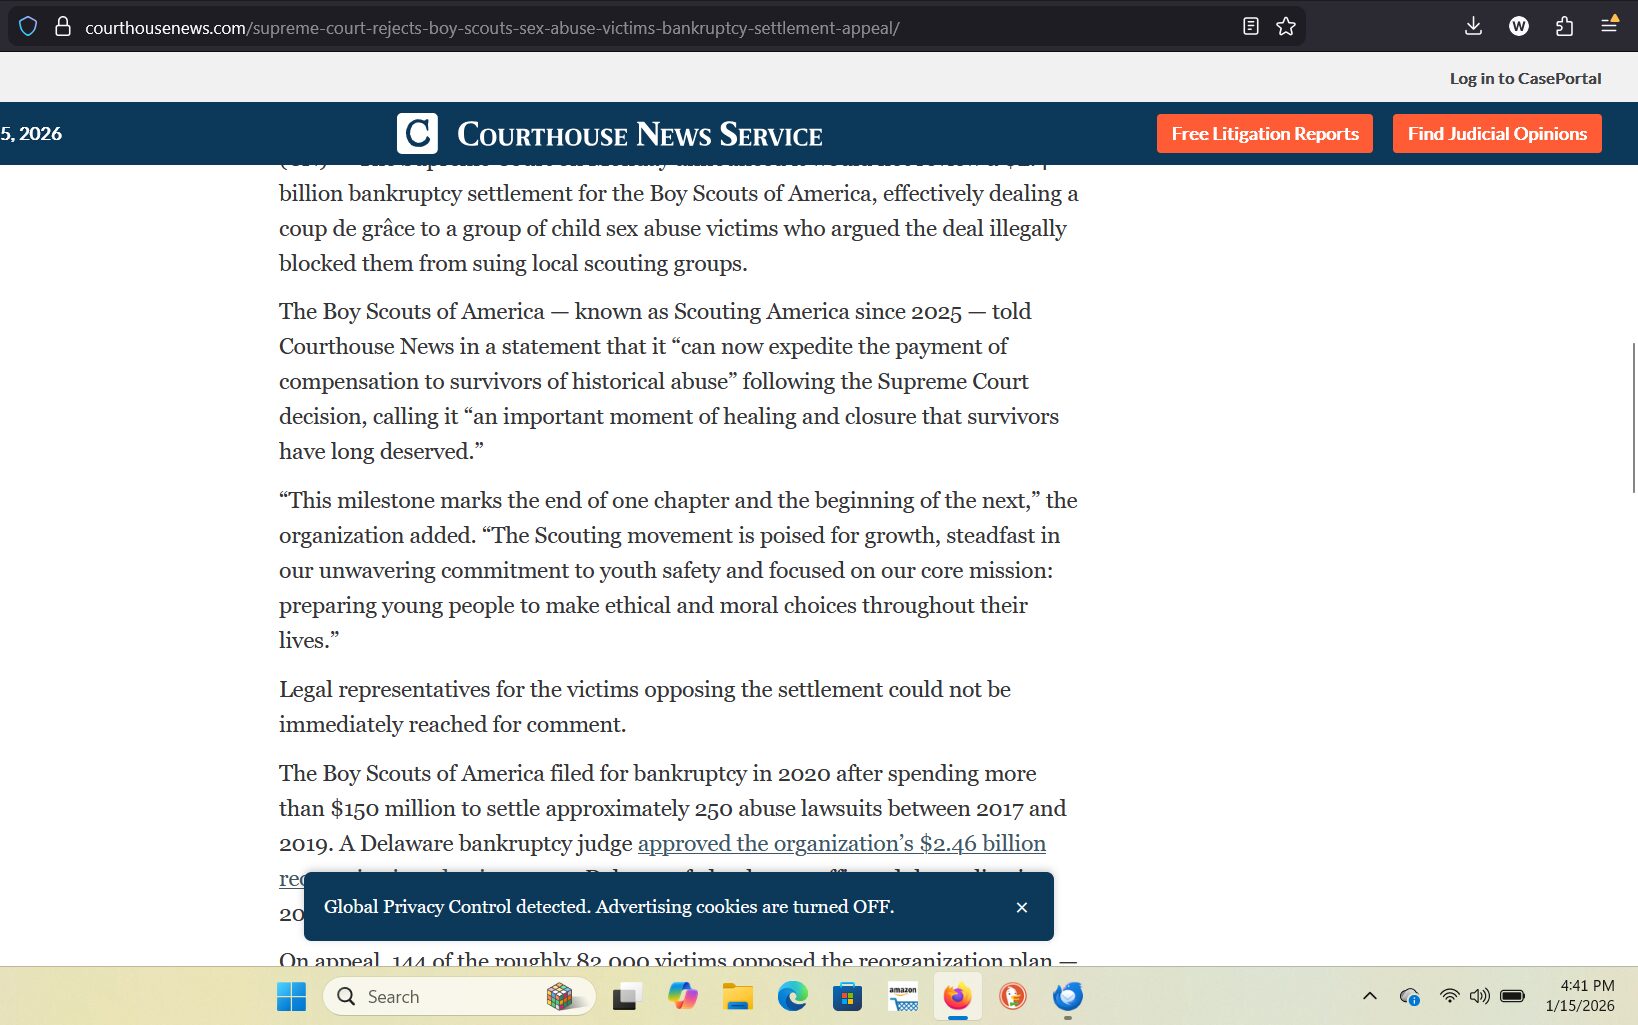The width and height of the screenshot is (1638, 1025).
Task: Expand the system tray hidden icons chevron
Action: tap(1370, 996)
